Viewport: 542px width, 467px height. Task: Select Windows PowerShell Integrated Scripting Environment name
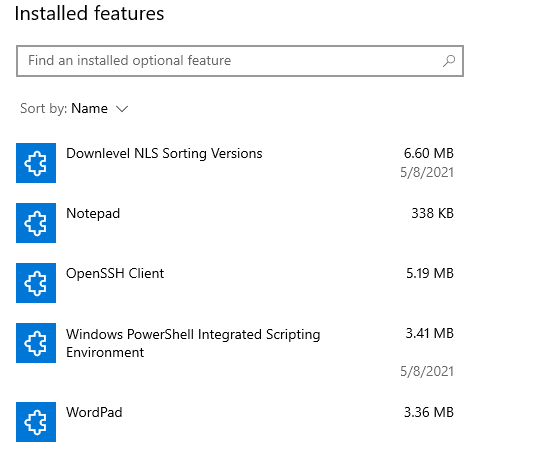[x=193, y=343]
